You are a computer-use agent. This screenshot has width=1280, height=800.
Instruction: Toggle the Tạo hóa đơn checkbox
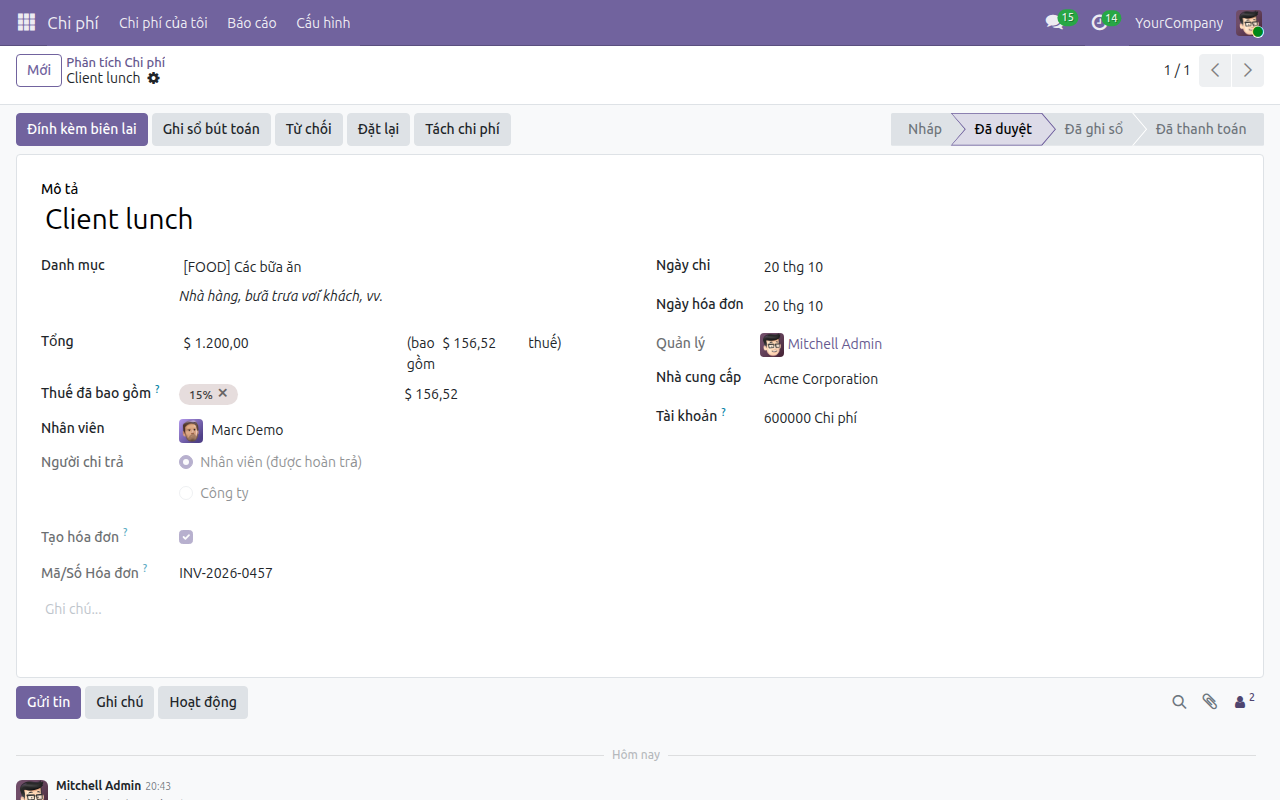point(186,537)
